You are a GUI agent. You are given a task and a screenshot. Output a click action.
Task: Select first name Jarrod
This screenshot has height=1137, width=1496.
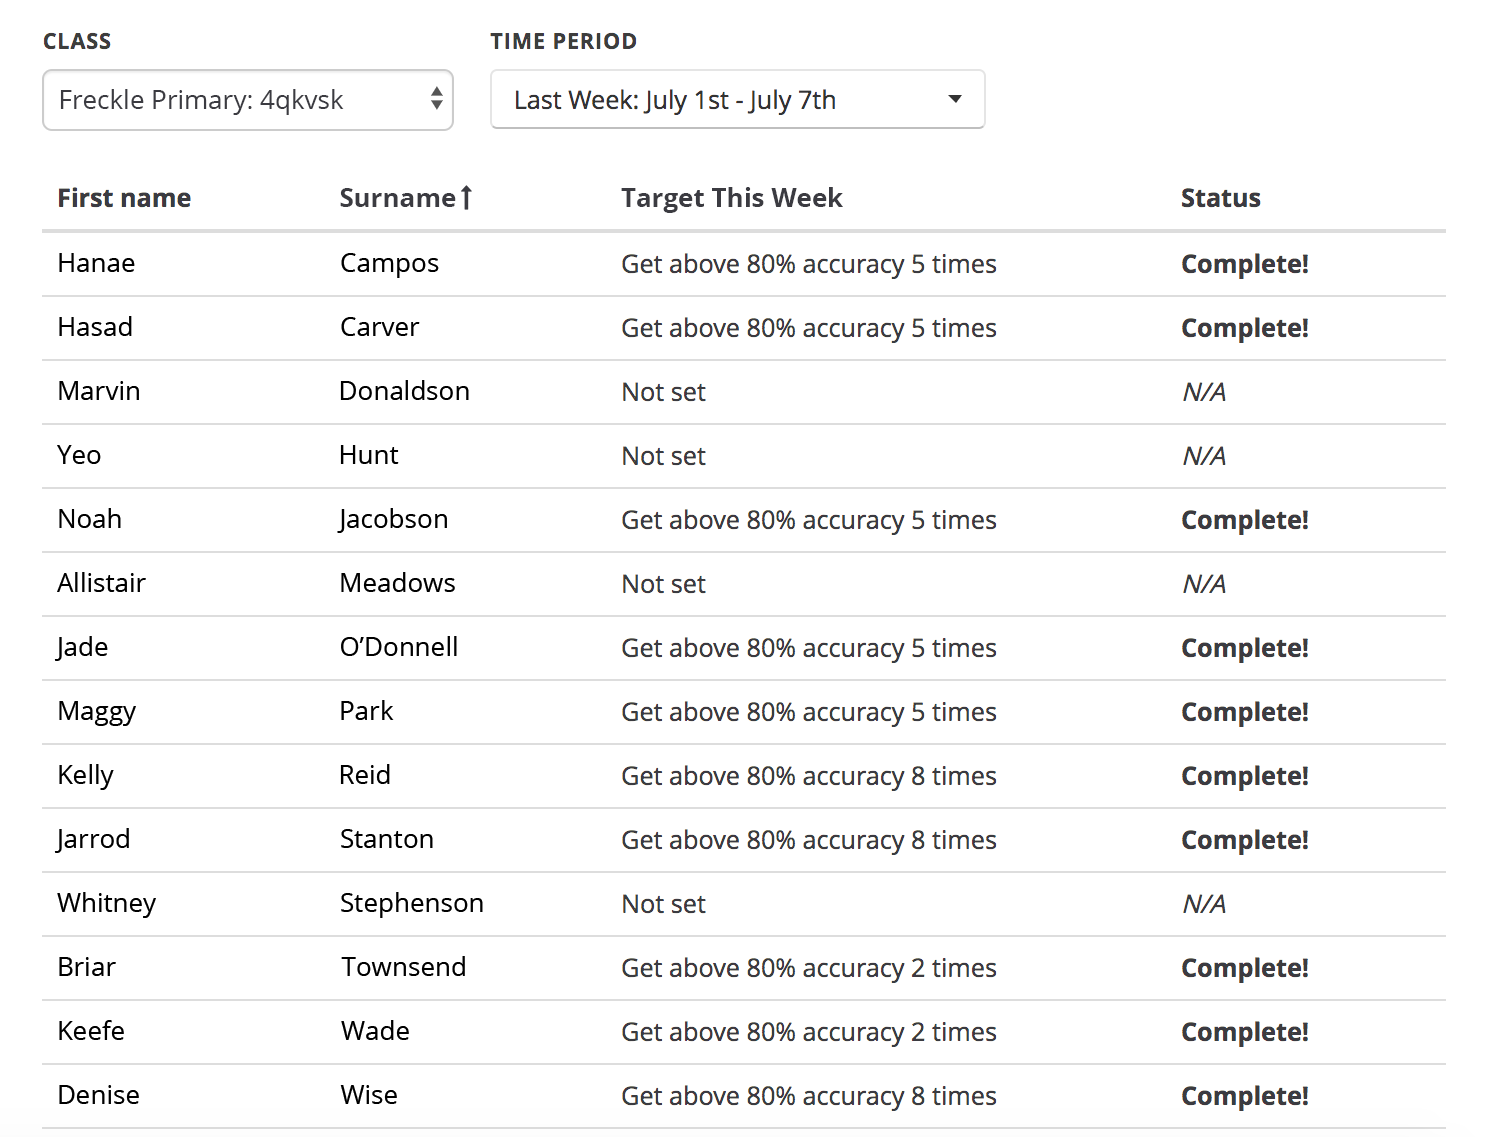93,840
